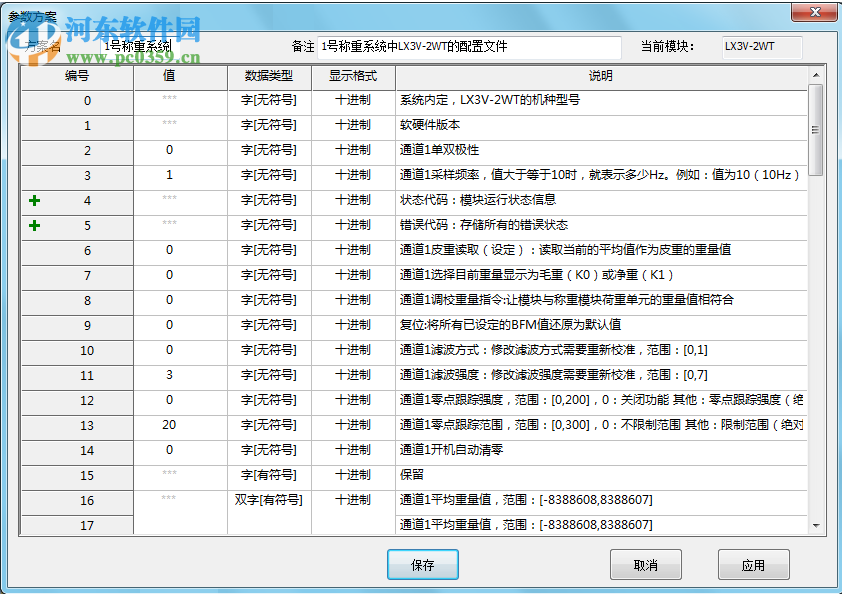Click the 取消 cancel button
This screenshot has height=594, width=842.
[644, 564]
